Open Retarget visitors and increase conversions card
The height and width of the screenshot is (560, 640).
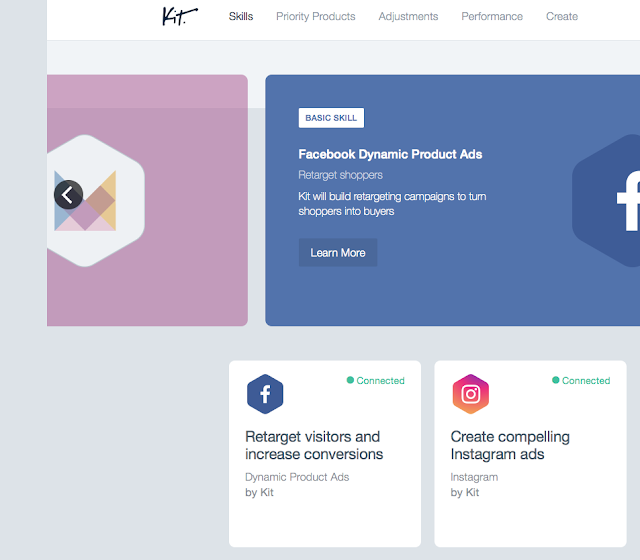(325, 453)
